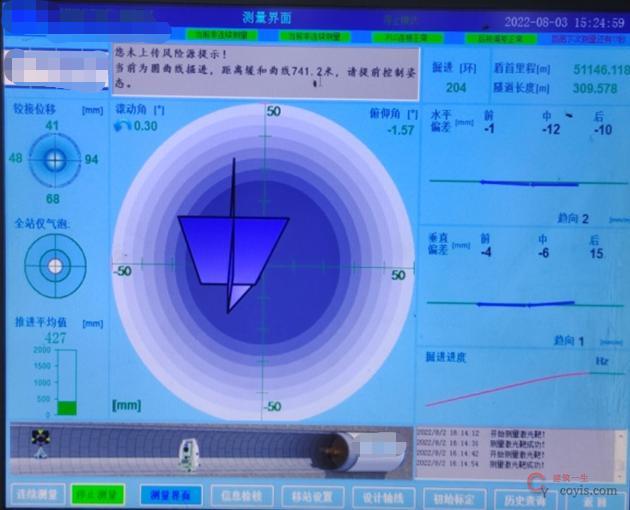630x510 pixels.
Task: Click horizontal deviation 前 value -1
Action: [x=489, y=129]
